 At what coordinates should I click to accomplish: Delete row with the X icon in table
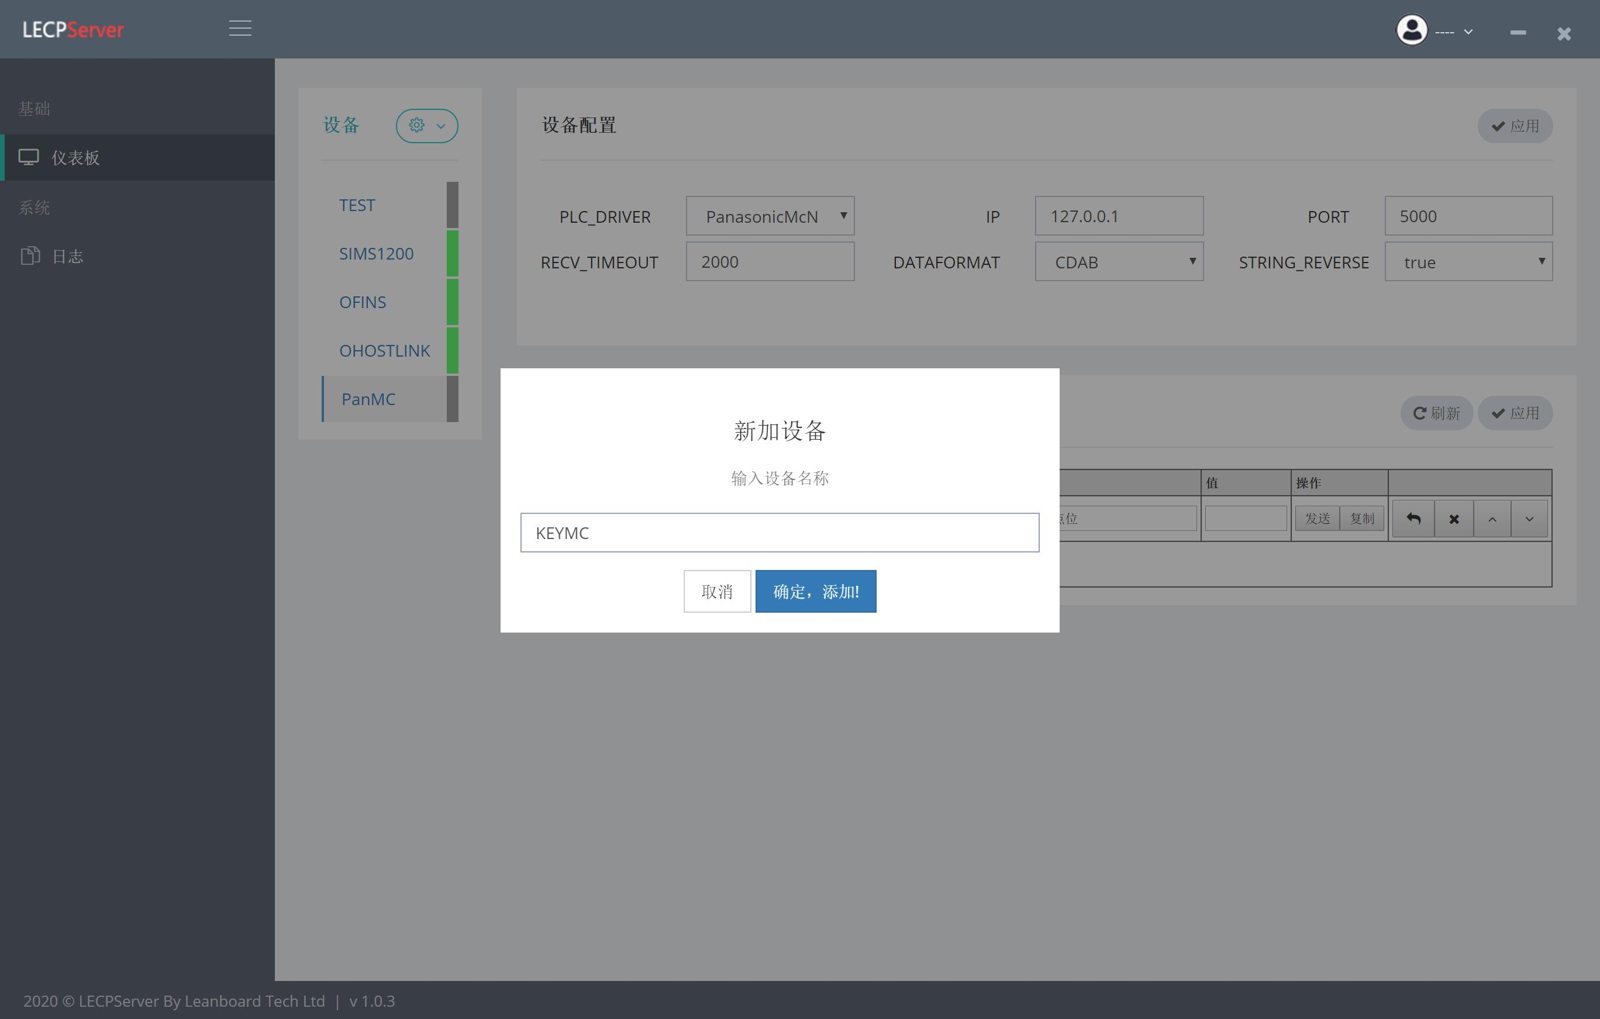1454,519
